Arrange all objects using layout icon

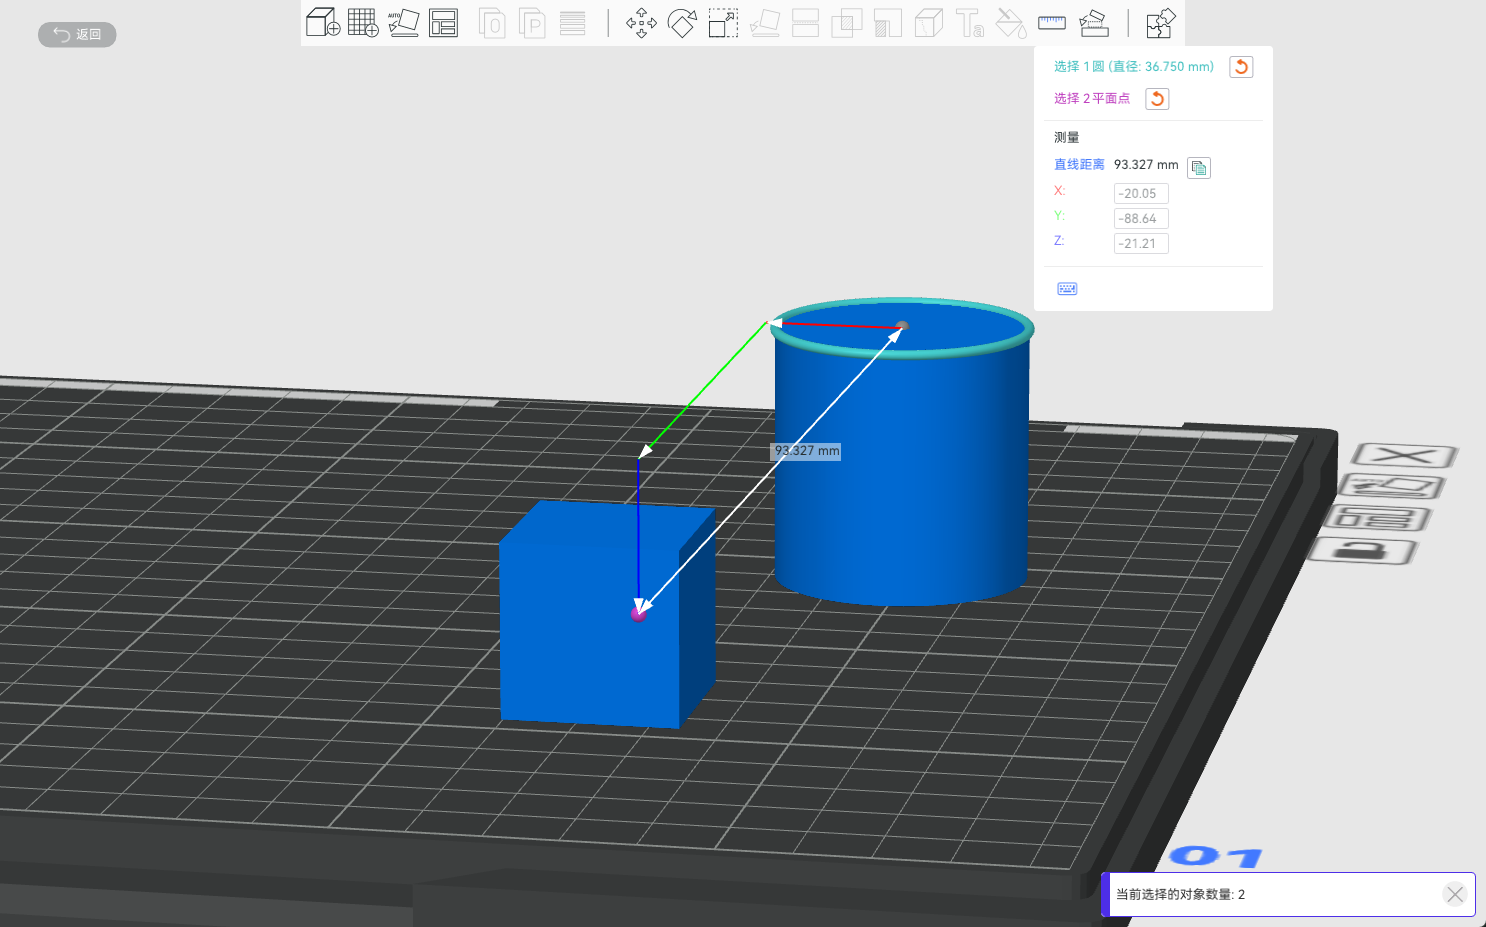443,22
